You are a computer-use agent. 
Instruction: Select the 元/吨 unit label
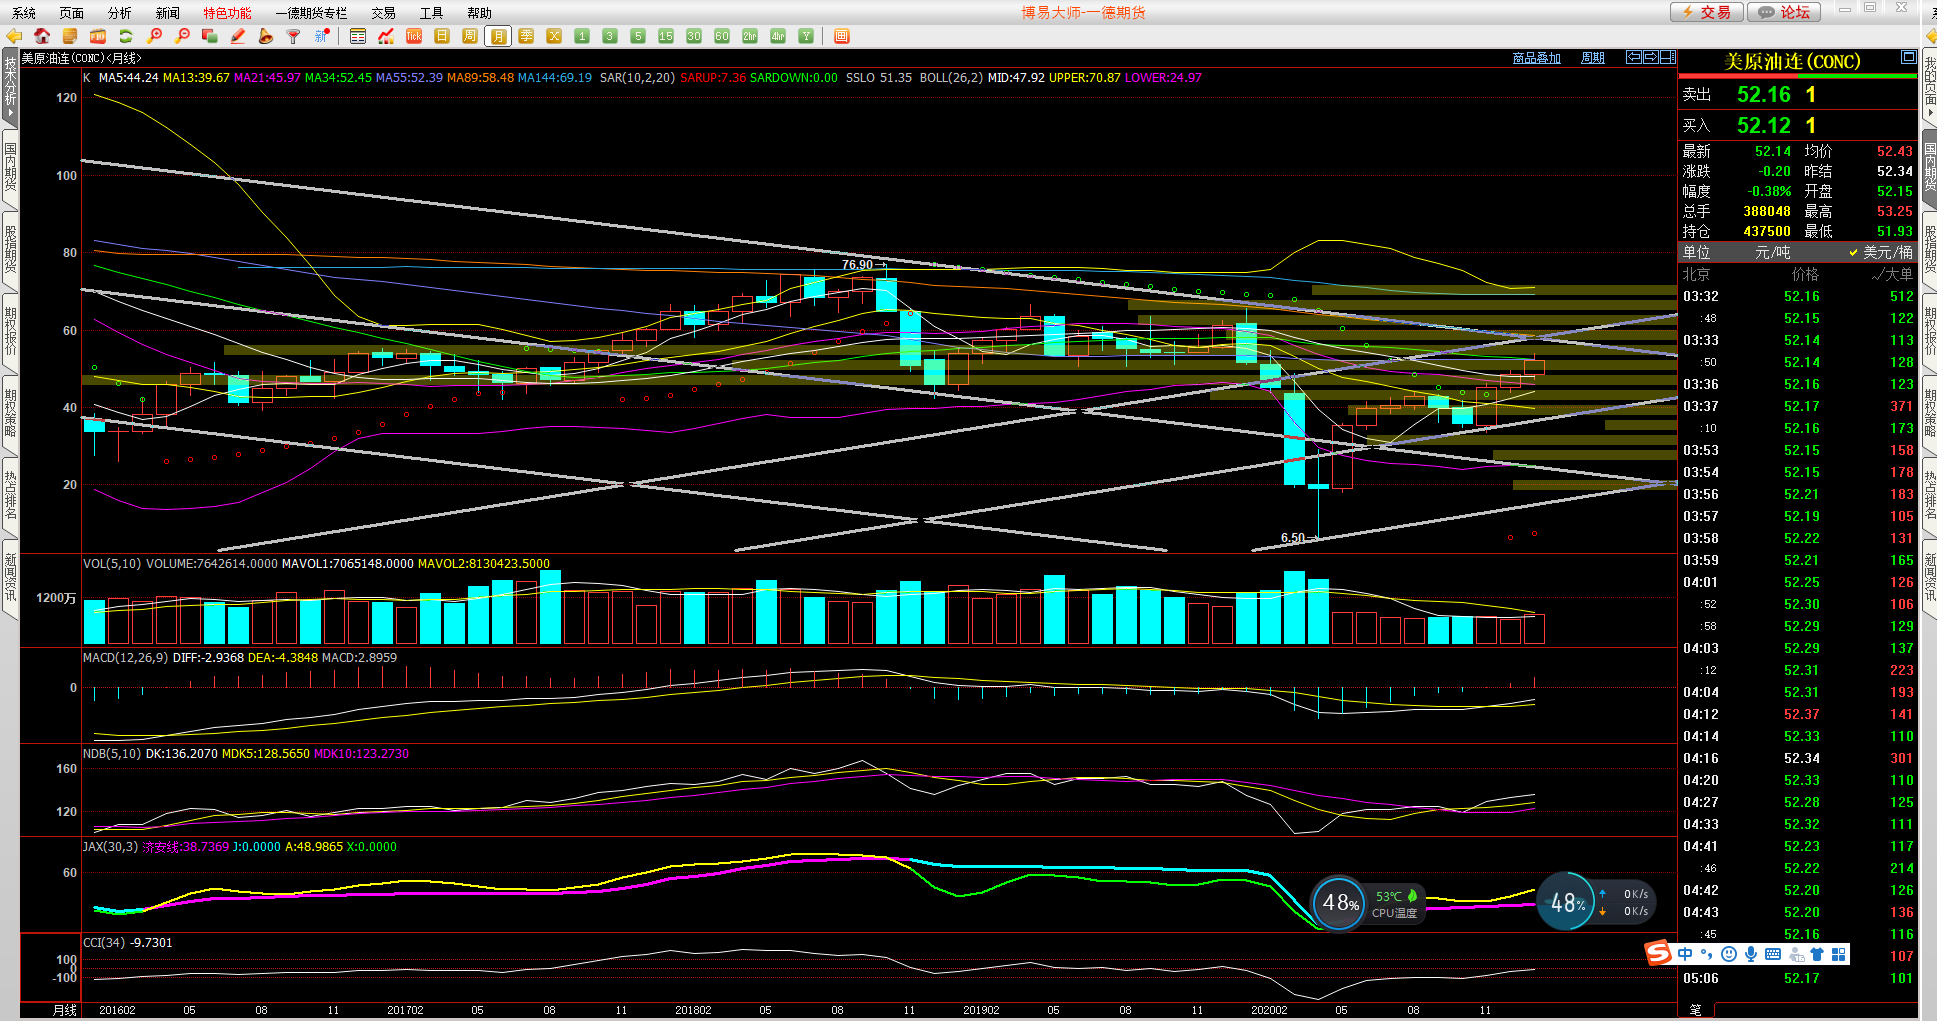1773,253
